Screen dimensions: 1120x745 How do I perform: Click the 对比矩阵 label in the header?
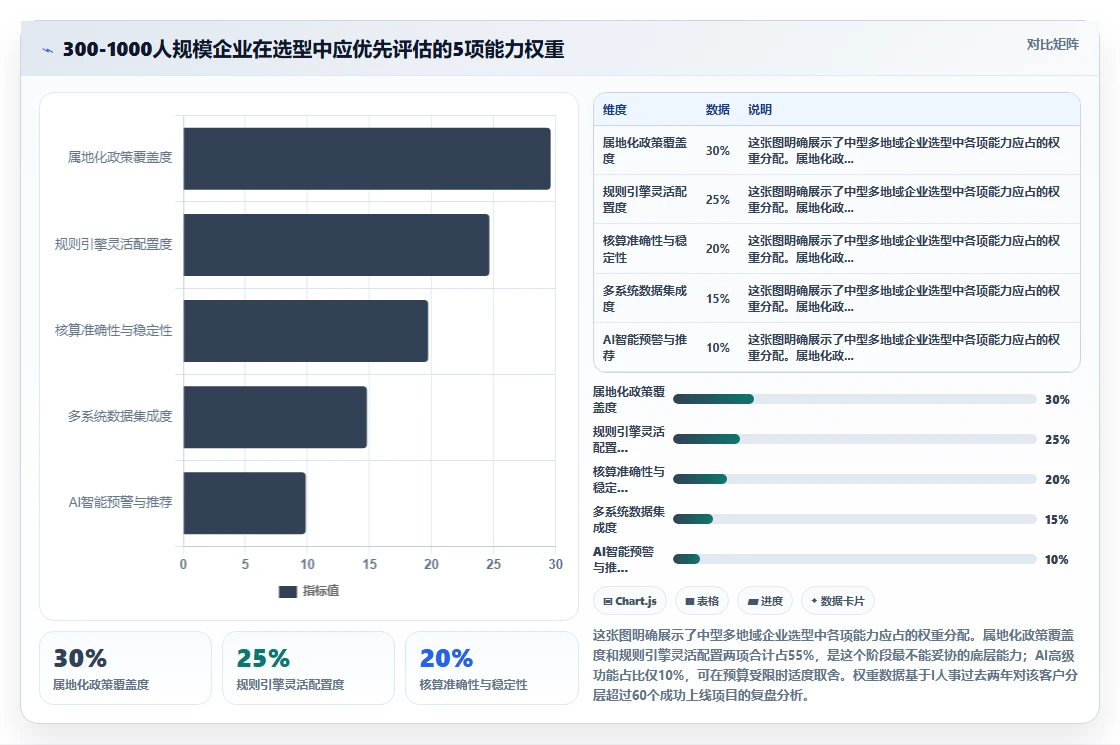1052,44
